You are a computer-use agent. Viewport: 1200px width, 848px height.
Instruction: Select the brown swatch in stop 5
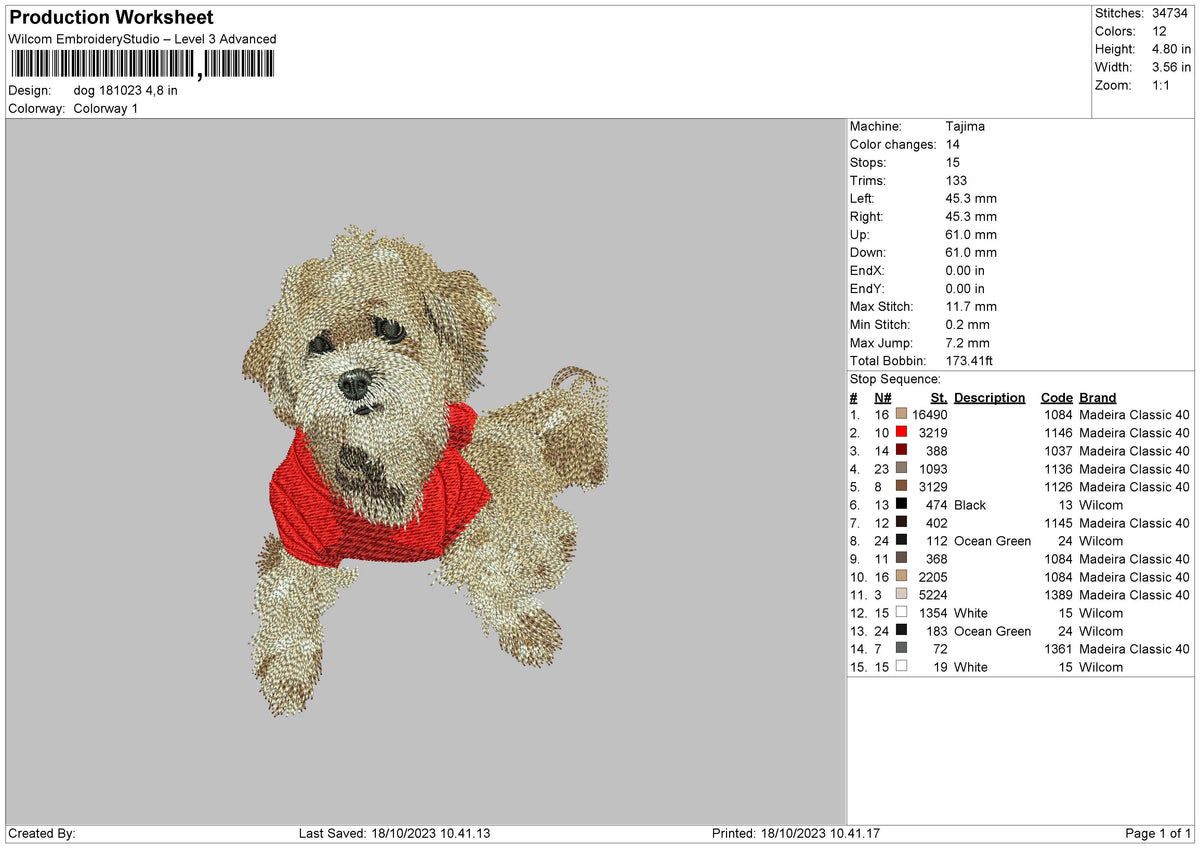[x=901, y=487]
